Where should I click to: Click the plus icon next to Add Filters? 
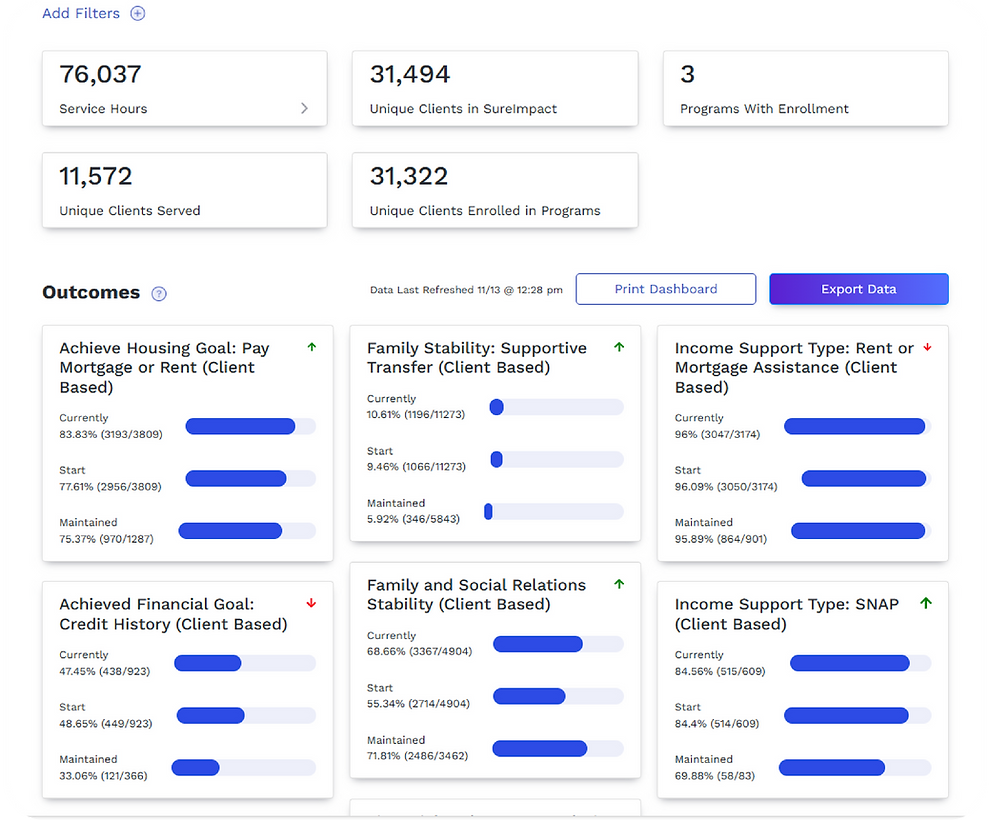(x=137, y=13)
